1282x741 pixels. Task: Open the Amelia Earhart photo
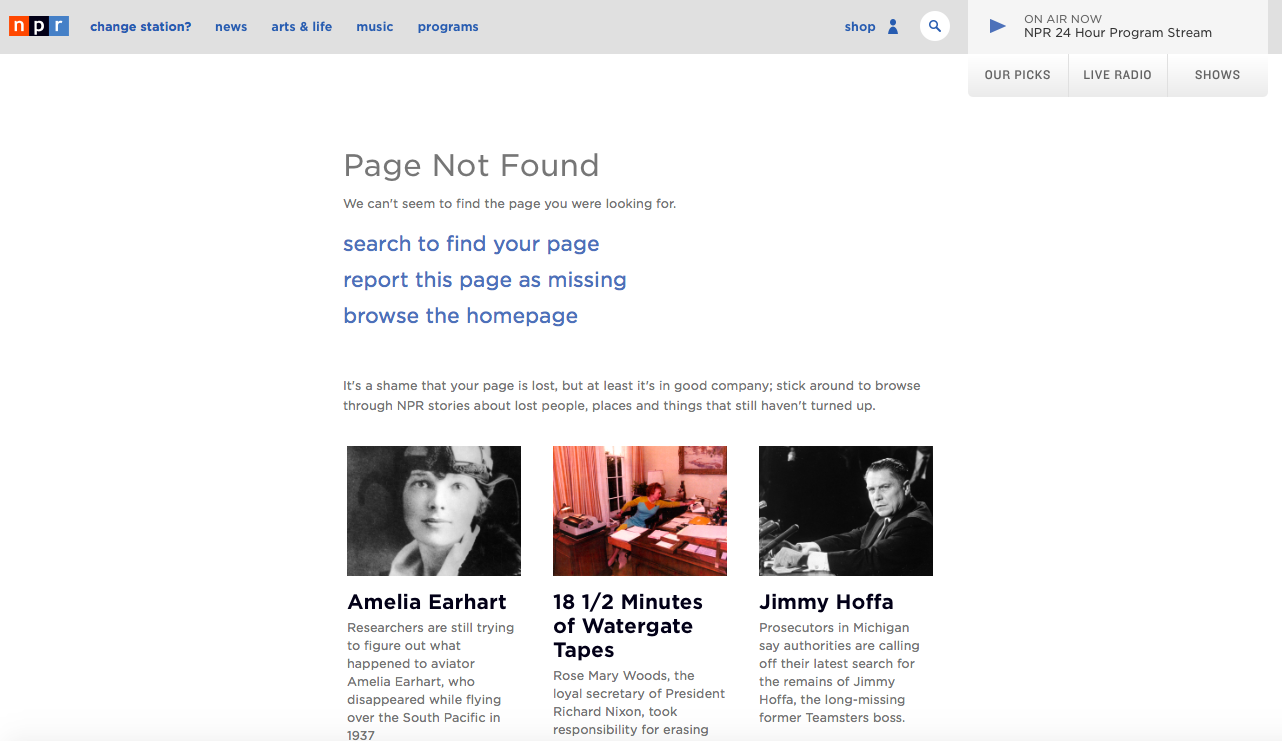[434, 511]
